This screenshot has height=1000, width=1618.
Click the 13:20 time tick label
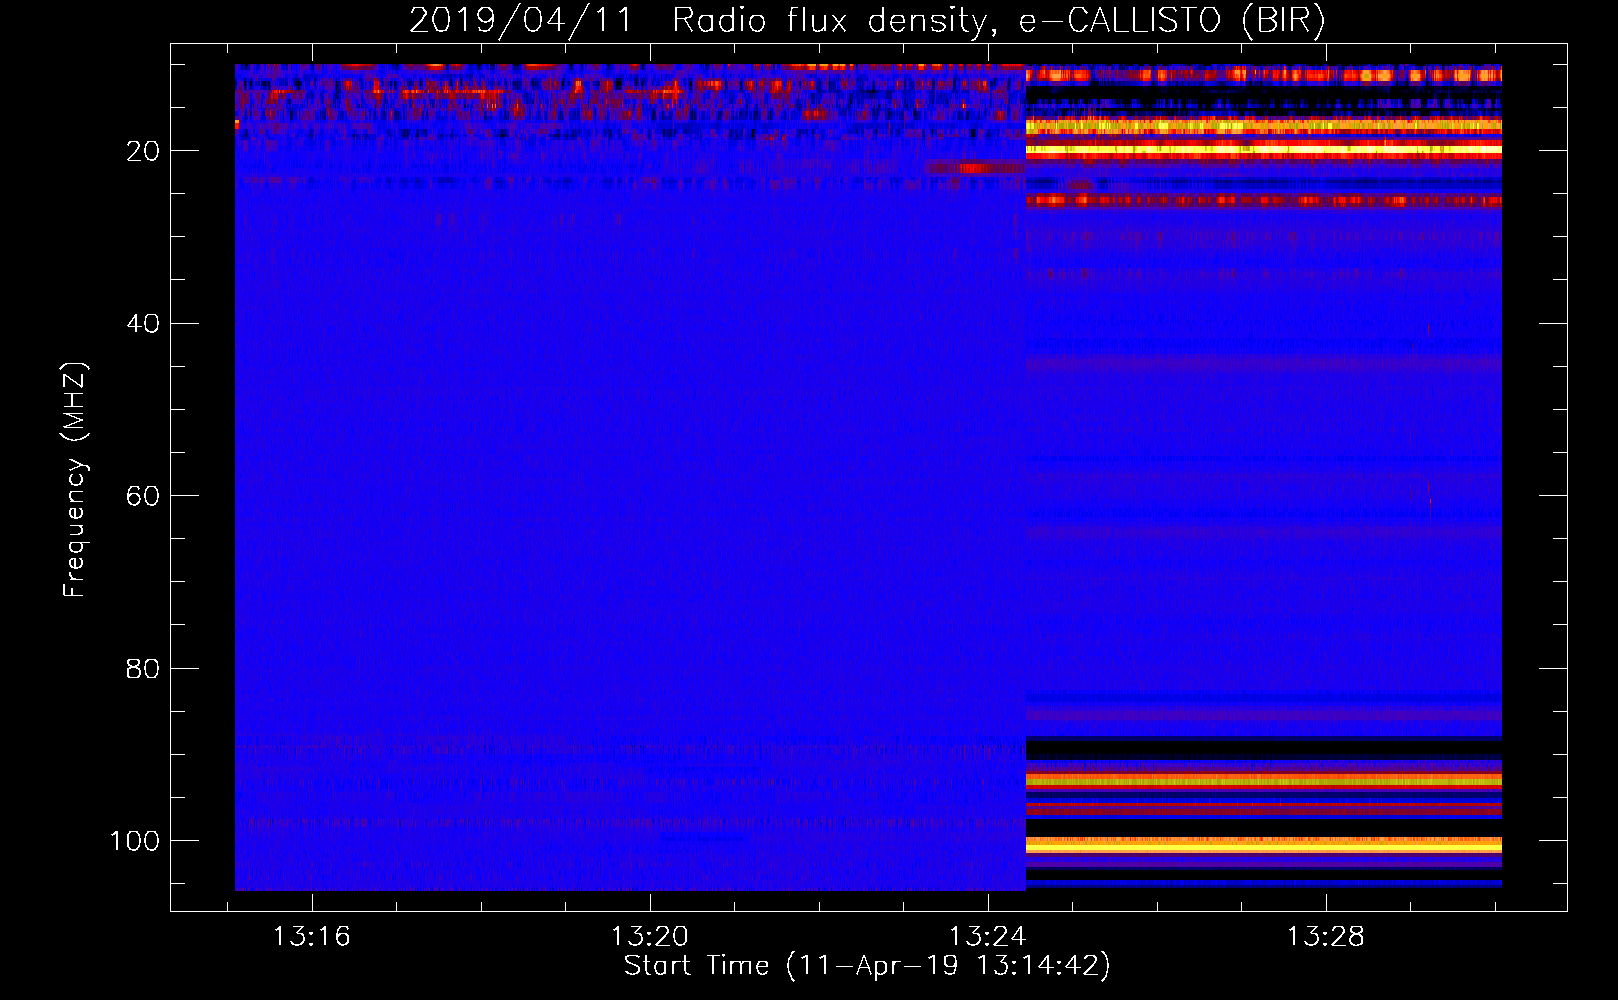pyautogui.click(x=650, y=937)
